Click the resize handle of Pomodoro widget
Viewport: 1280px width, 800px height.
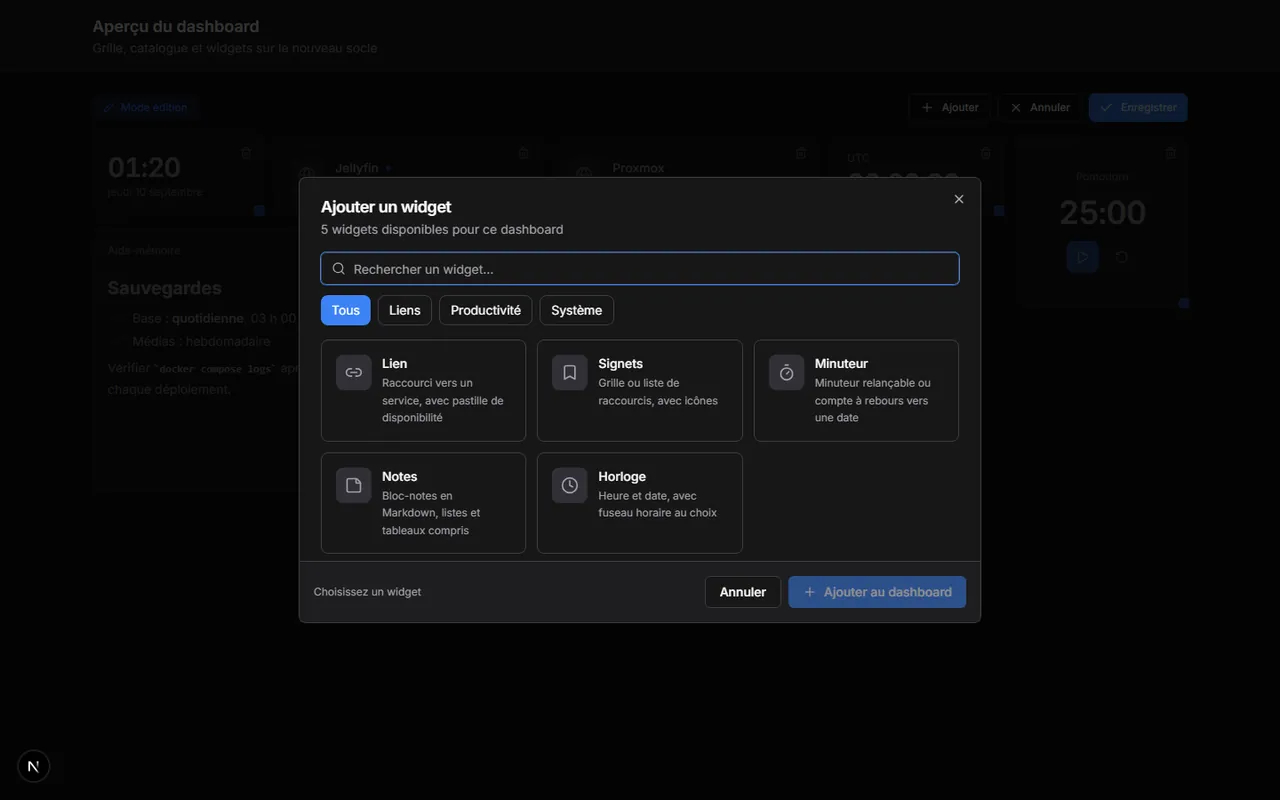coord(1184,303)
